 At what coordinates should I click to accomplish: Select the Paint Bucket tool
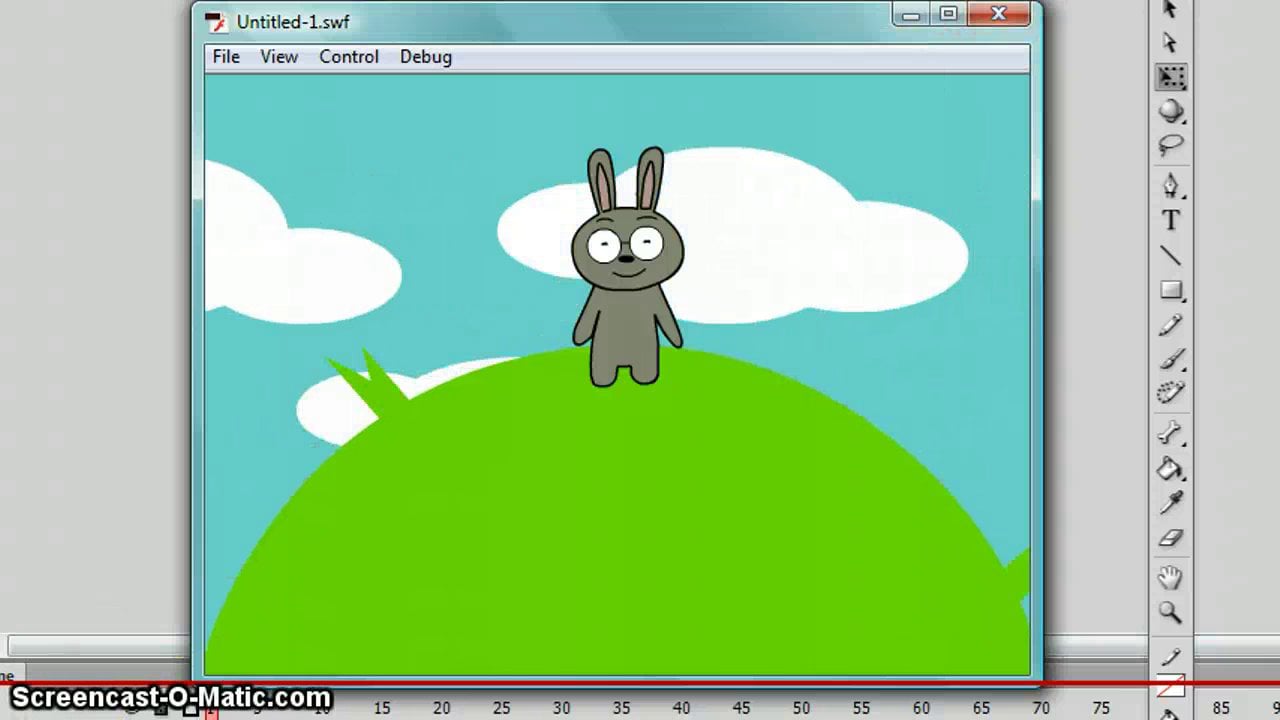tap(1171, 468)
